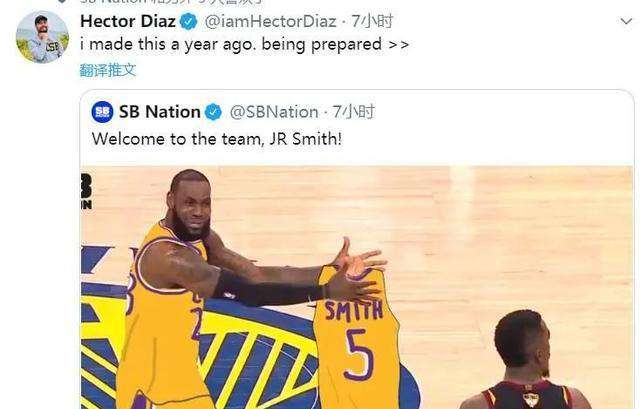This screenshot has width=640, height=409.
Task: Click the retweet indicator icon above the tweet
Action: (62, 1)
